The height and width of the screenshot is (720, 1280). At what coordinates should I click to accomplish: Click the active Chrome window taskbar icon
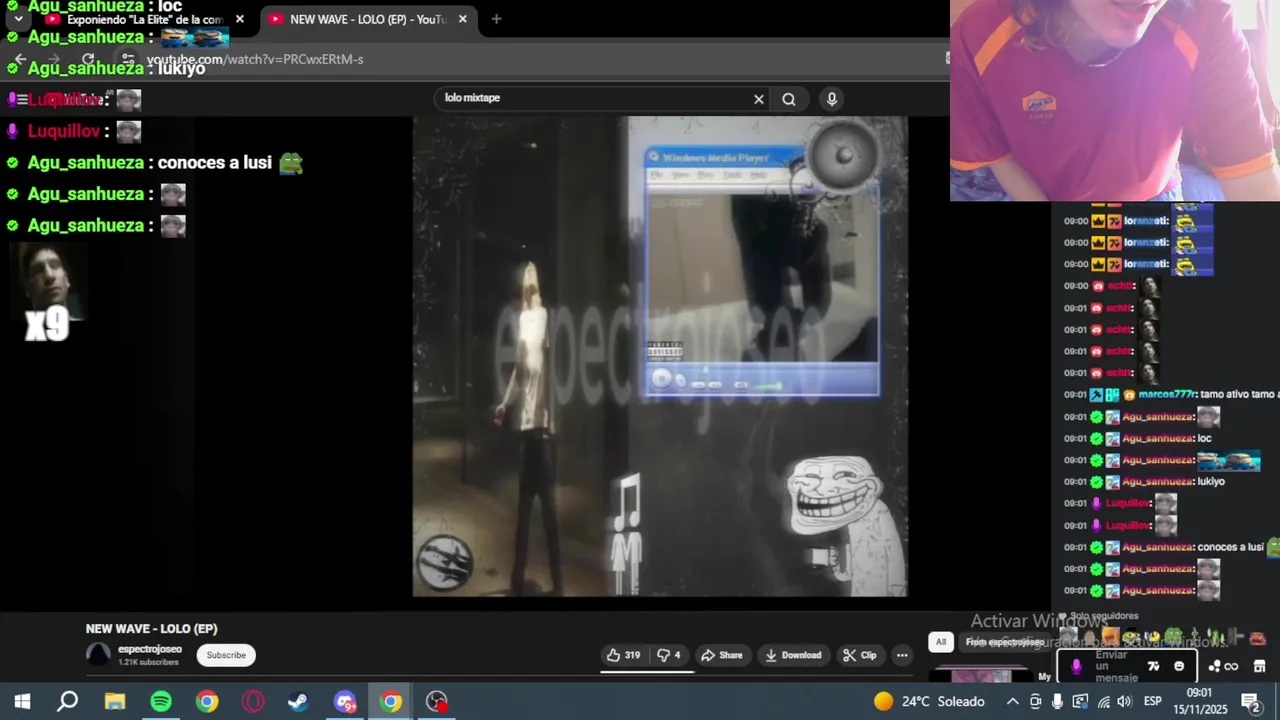click(x=391, y=701)
